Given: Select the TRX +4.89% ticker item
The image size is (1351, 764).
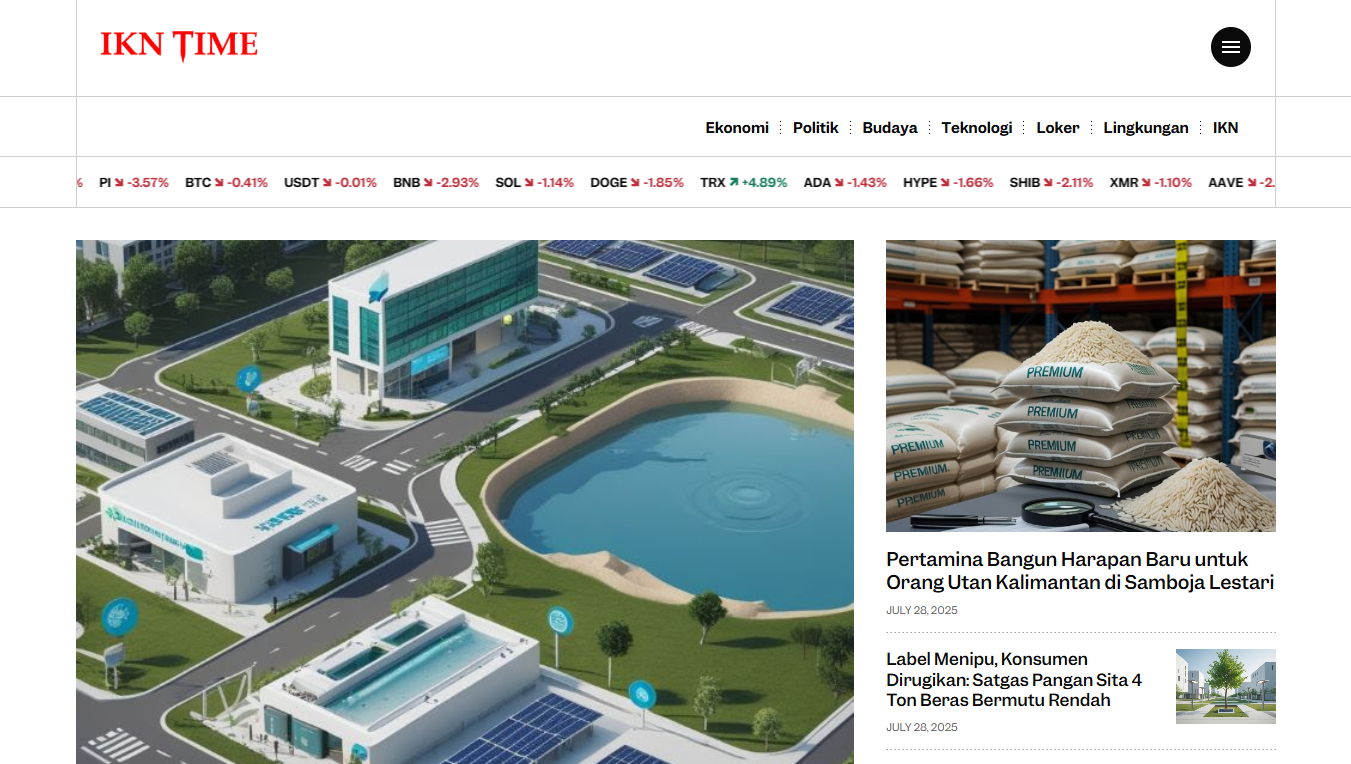Looking at the screenshot, I should pos(743,183).
